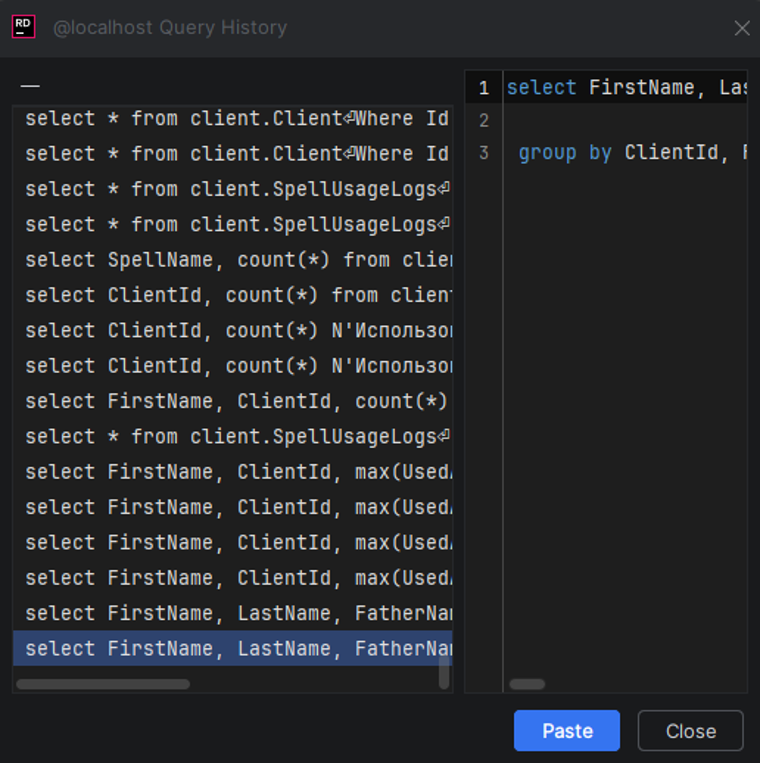Click the blue 'select' keyword in preview
760x763 pixels.
pos(542,88)
